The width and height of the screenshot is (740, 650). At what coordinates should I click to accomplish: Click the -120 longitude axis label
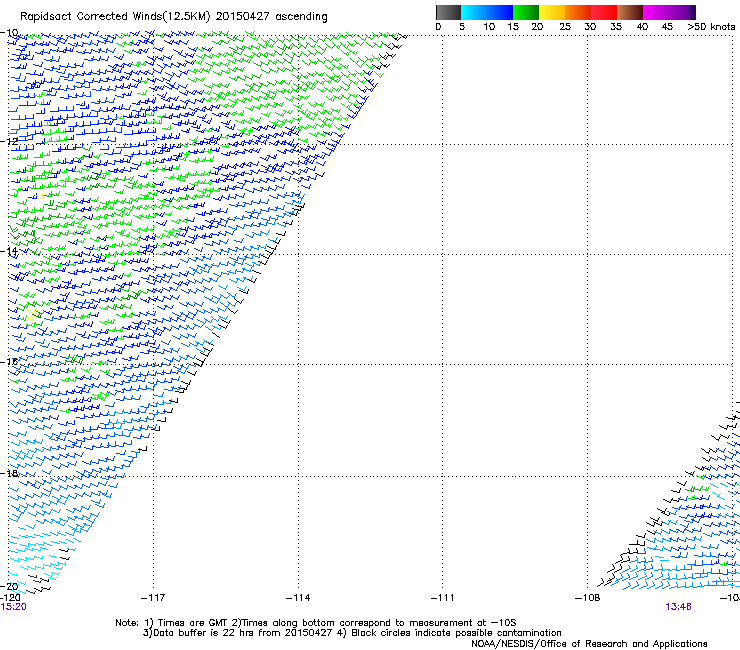click(x=10, y=598)
